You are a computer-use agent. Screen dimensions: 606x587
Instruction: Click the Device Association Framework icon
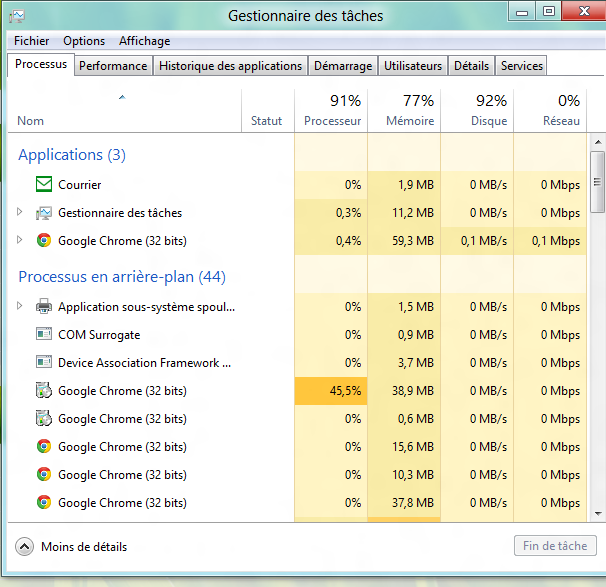pos(44,362)
